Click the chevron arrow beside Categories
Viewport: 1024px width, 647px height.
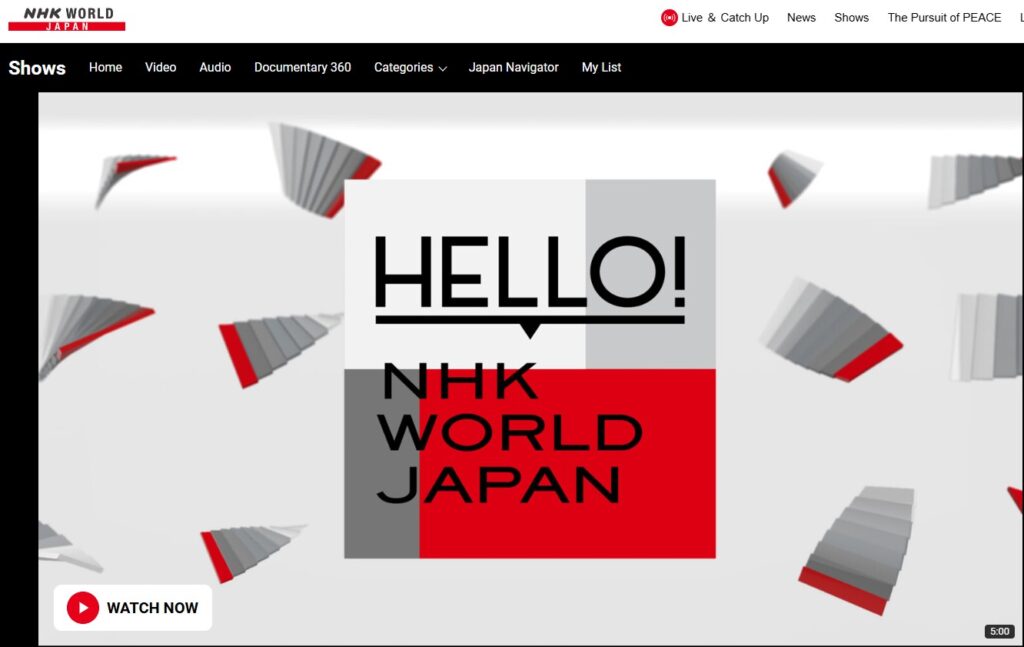442,69
